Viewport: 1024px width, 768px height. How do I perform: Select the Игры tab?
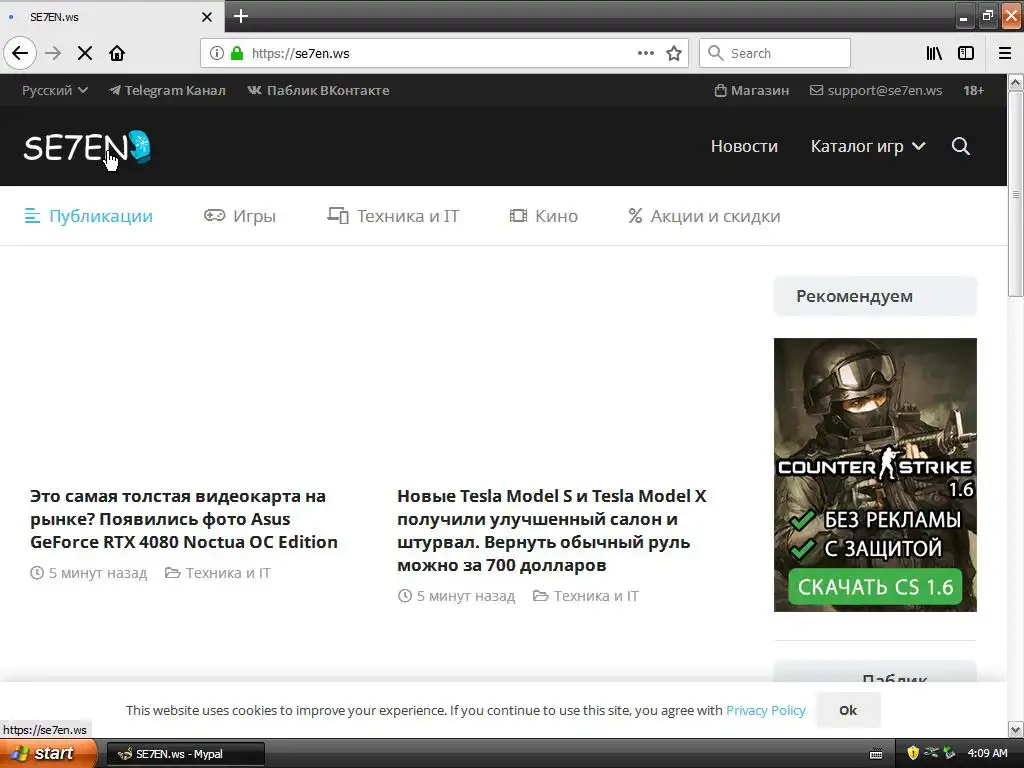pyautogui.click(x=240, y=216)
